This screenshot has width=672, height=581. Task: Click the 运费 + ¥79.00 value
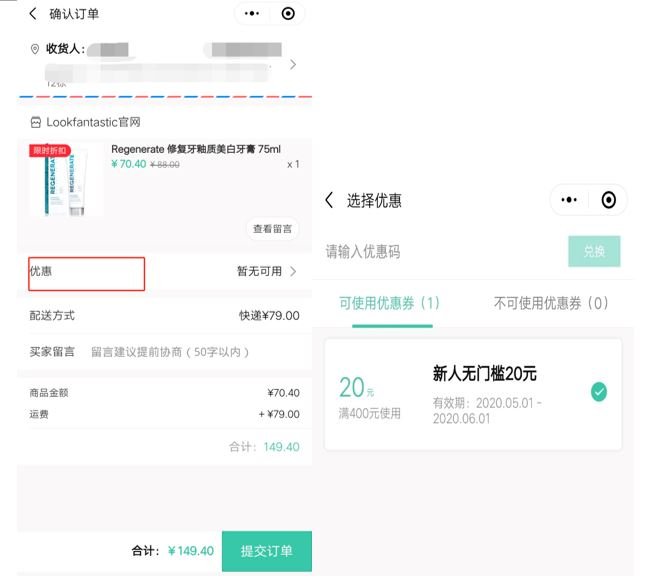[x=279, y=414]
